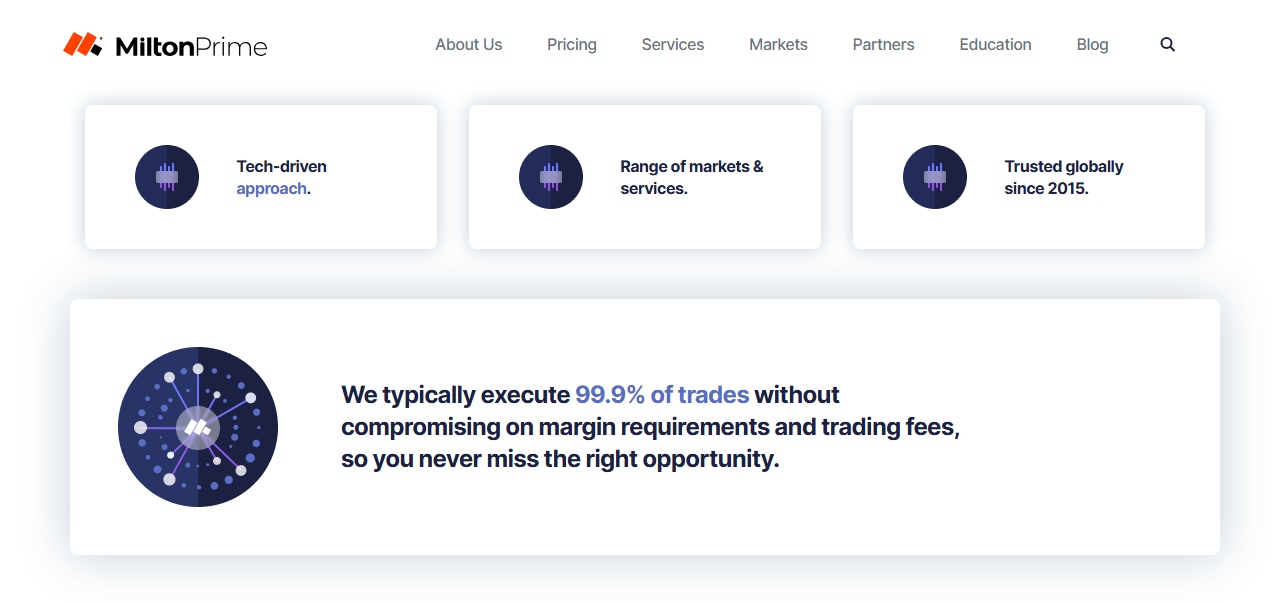Open the Partners navigation item
The width and height of the screenshot is (1284, 604).
(x=884, y=44)
